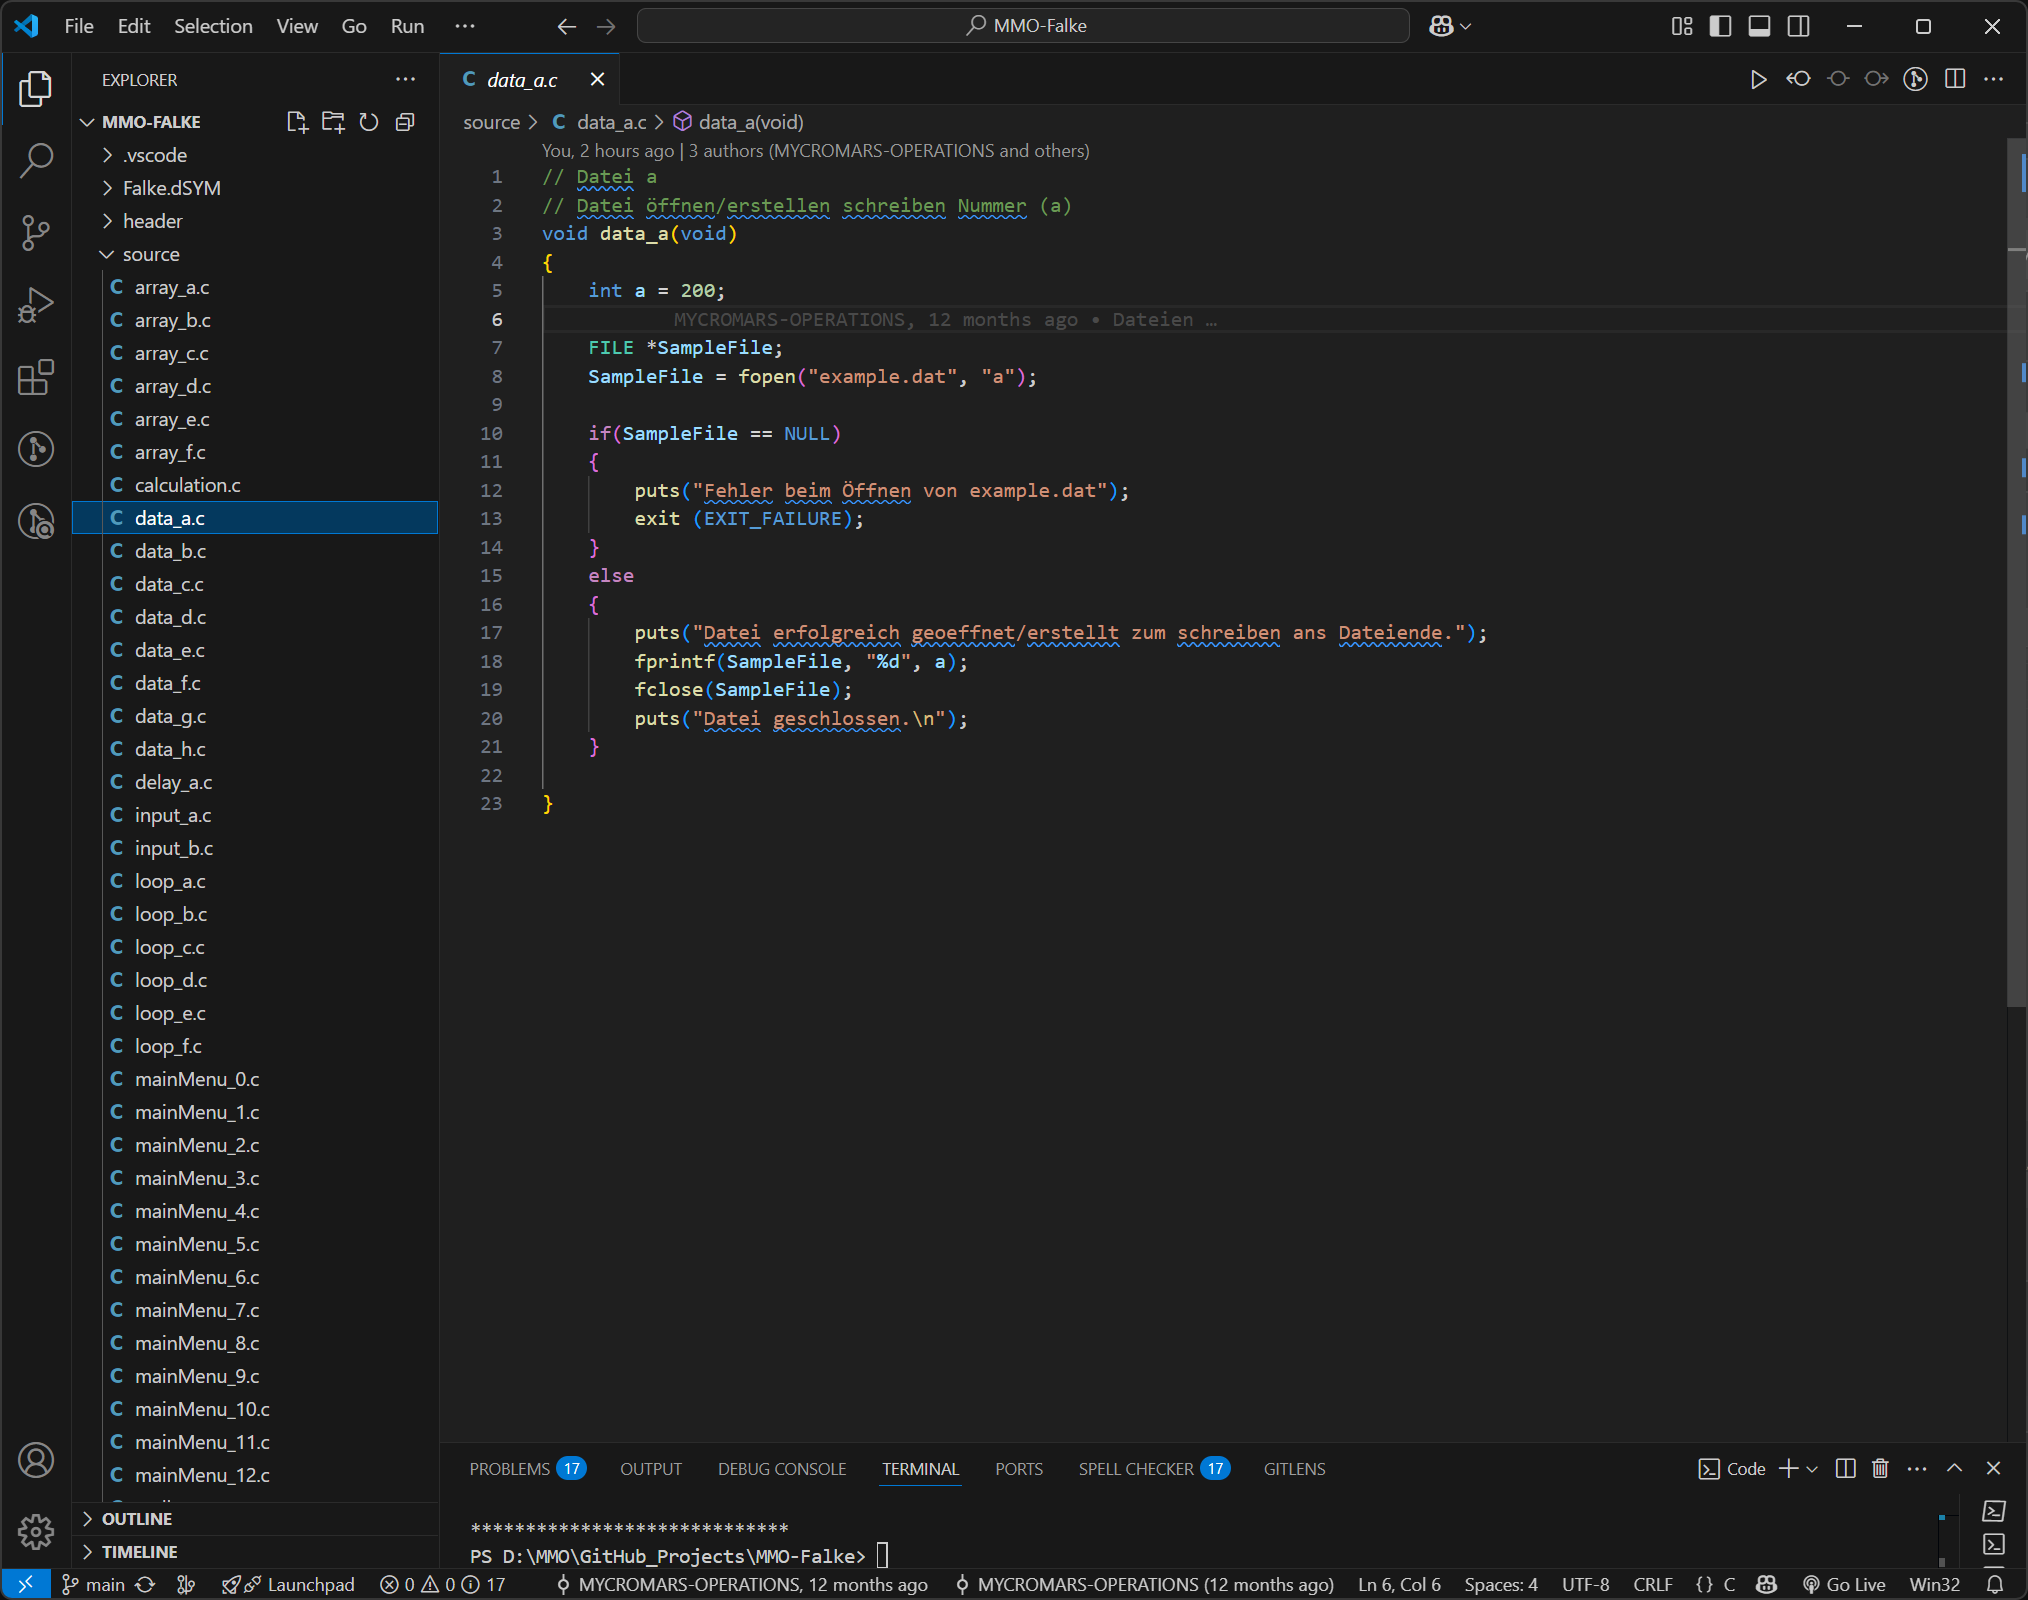Open Run and Debug view
The height and width of the screenshot is (1600, 2028).
[36, 305]
